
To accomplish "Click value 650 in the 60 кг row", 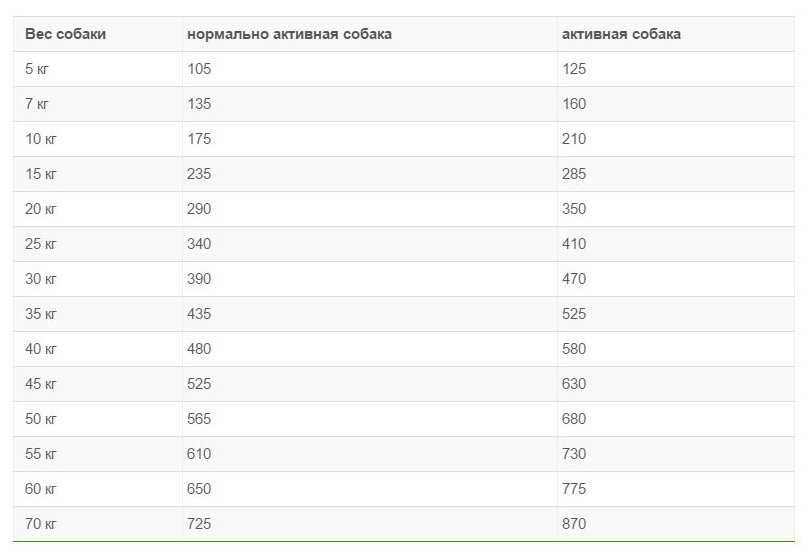I will pyautogui.click(x=199, y=489).
